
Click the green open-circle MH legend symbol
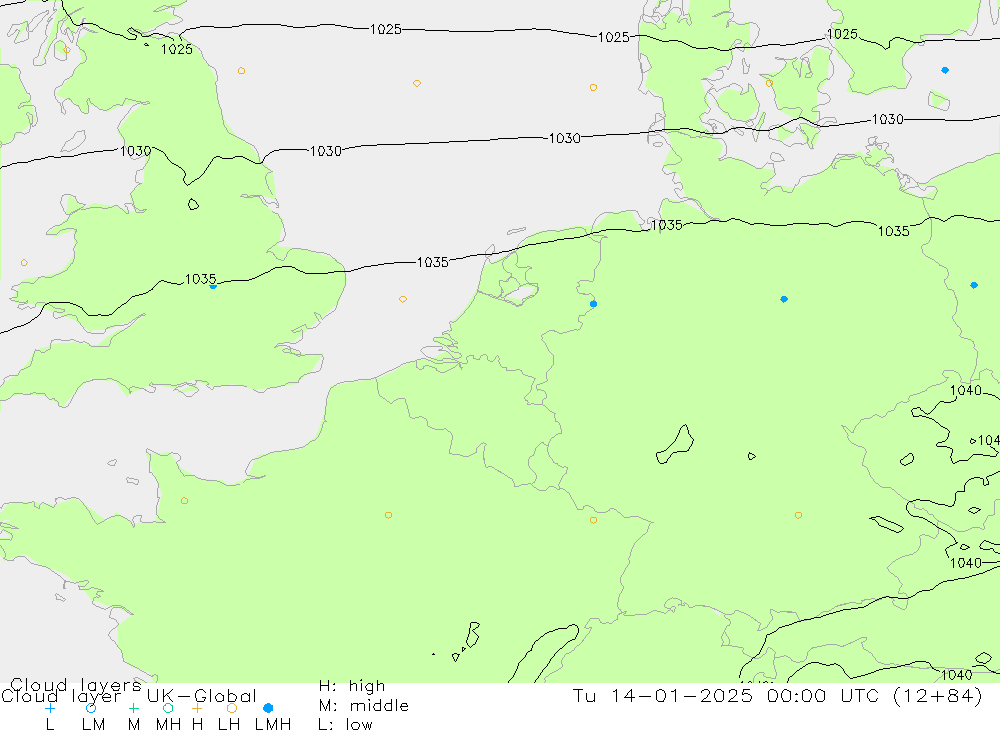click(x=168, y=708)
